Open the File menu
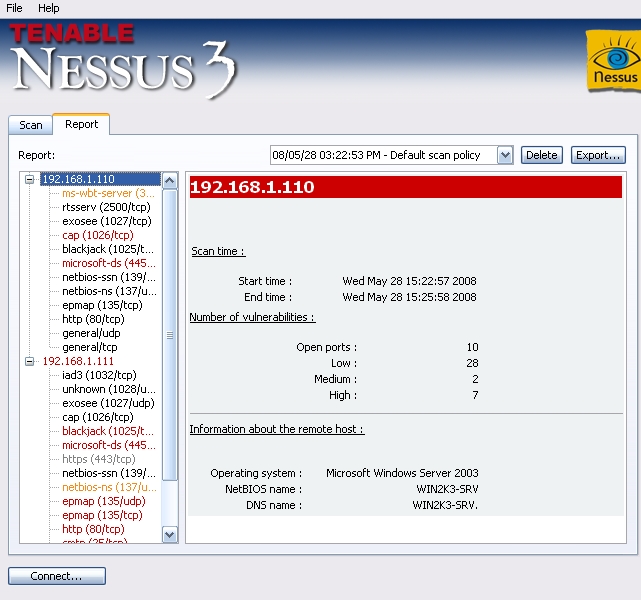 click(x=14, y=8)
